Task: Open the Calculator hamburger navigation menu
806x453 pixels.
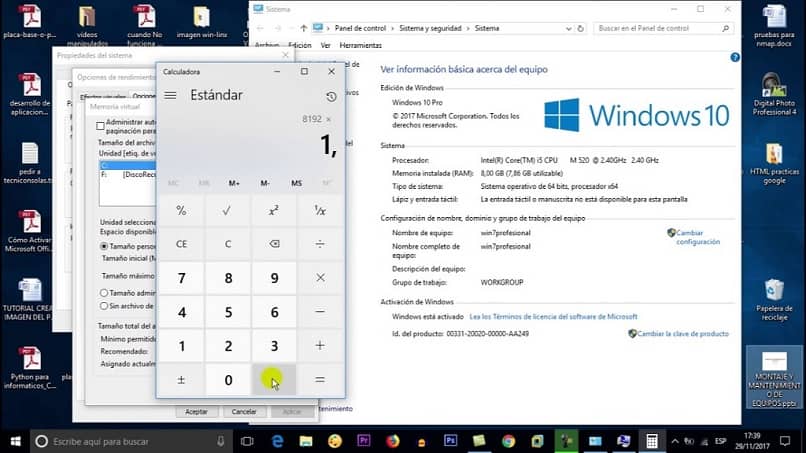Action: click(170, 96)
